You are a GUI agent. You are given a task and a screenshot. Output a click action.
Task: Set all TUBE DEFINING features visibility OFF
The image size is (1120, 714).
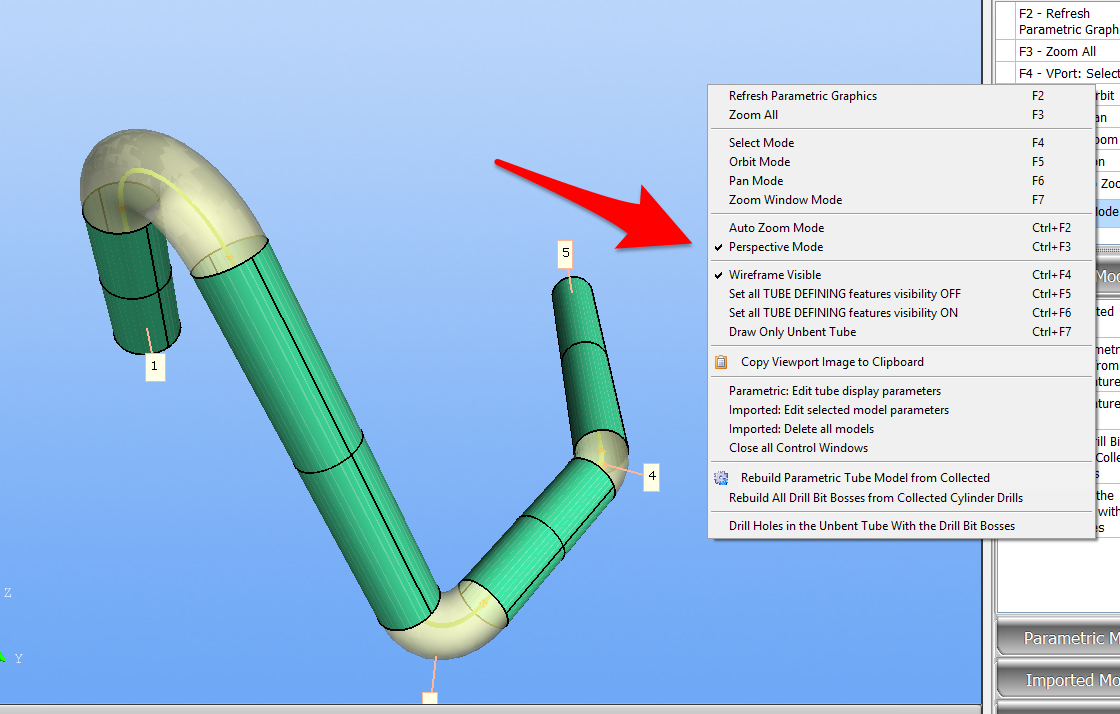click(x=844, y=294)
